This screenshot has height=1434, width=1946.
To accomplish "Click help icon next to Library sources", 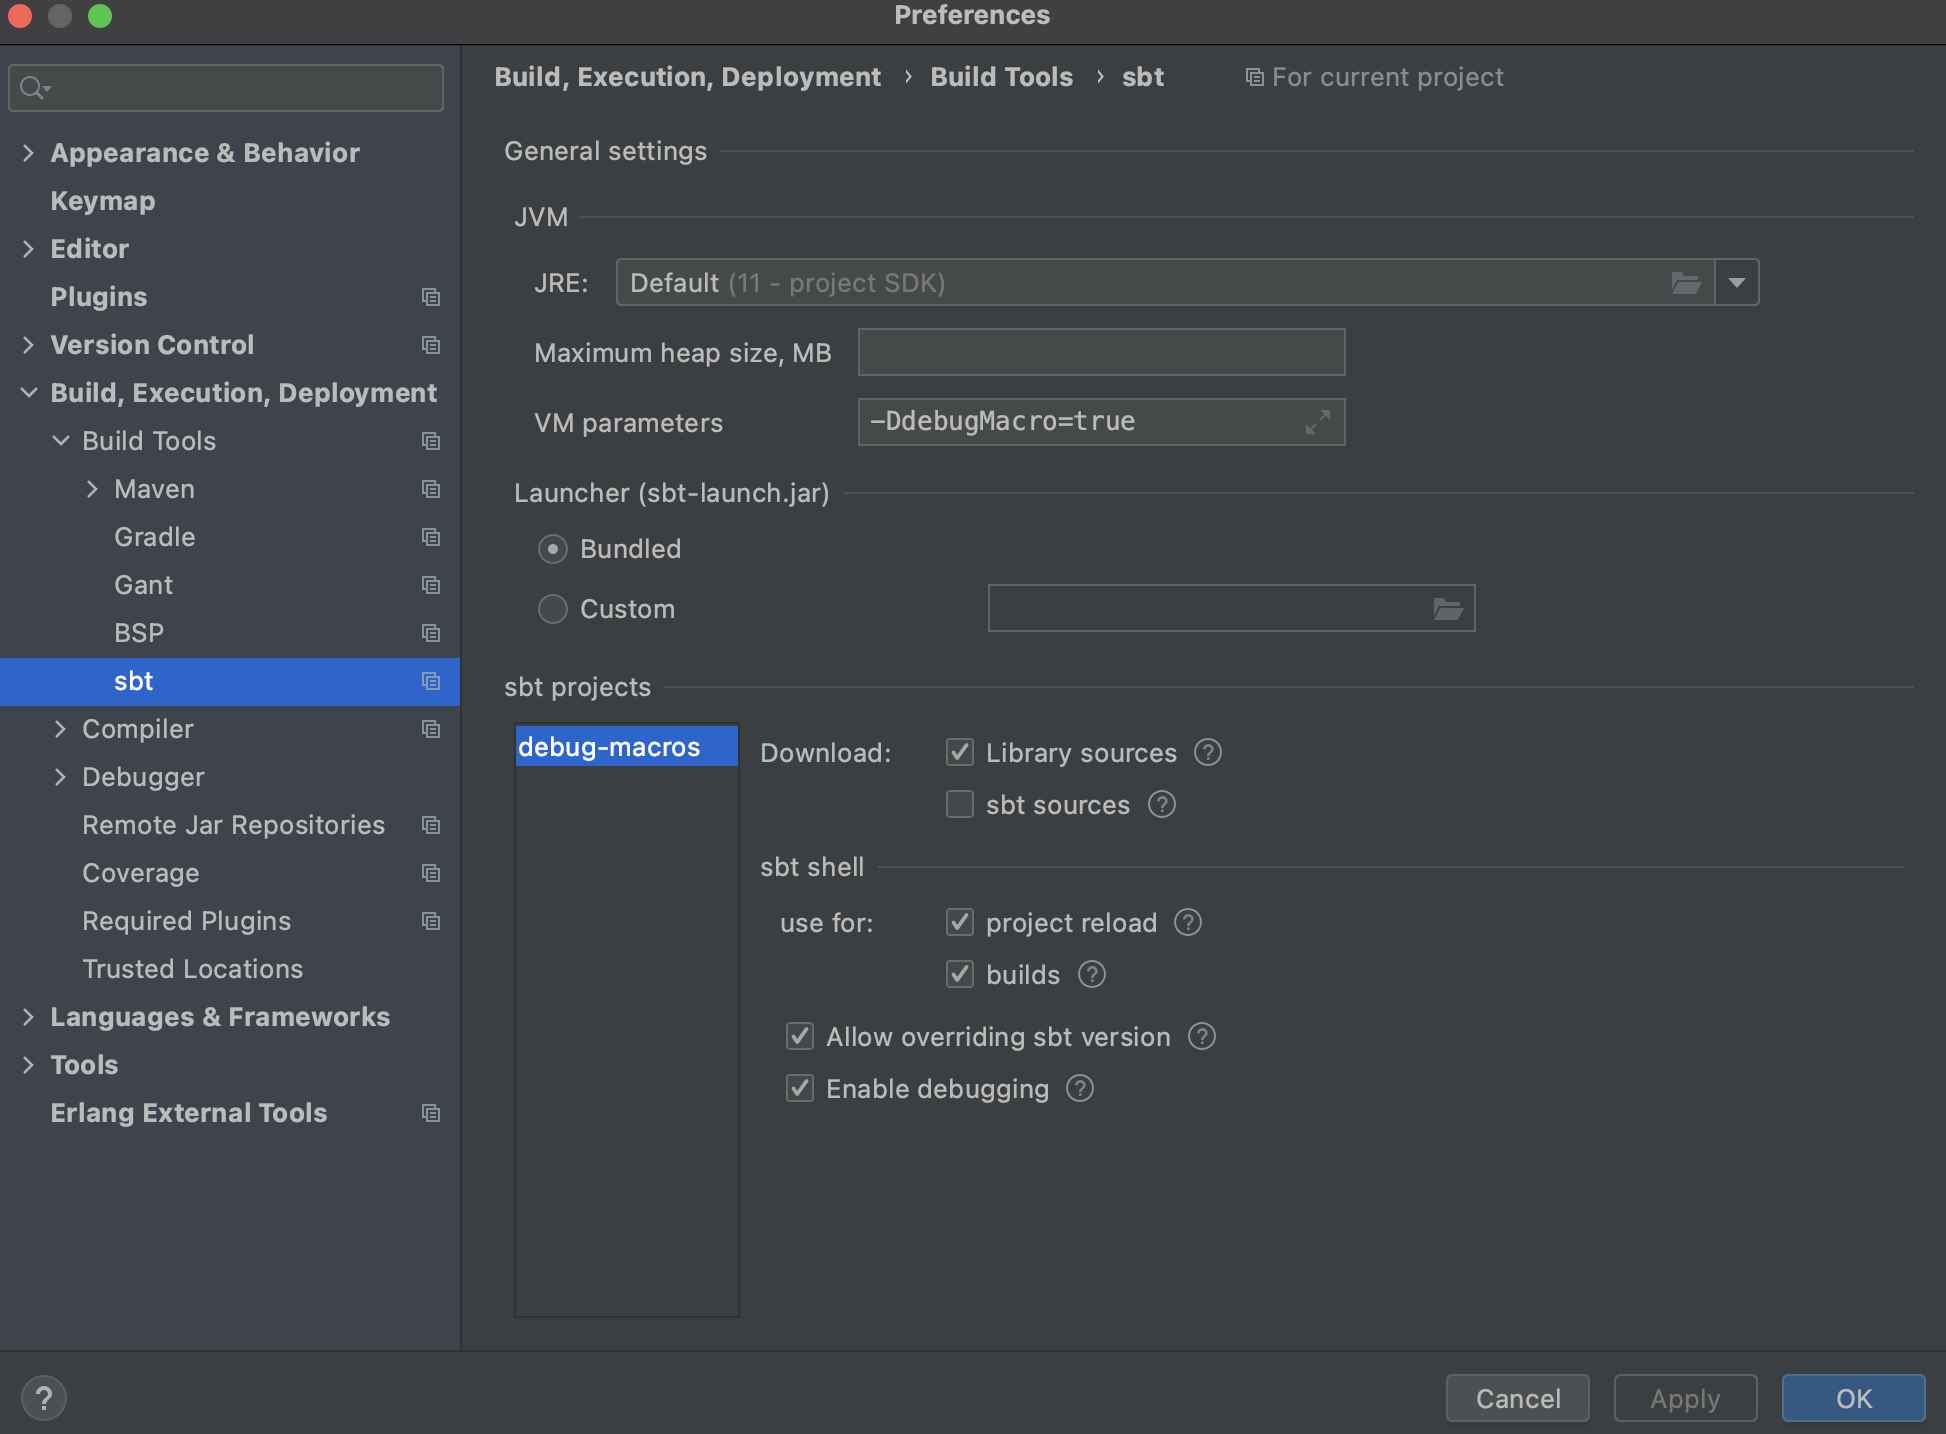I will point(1208,752).
